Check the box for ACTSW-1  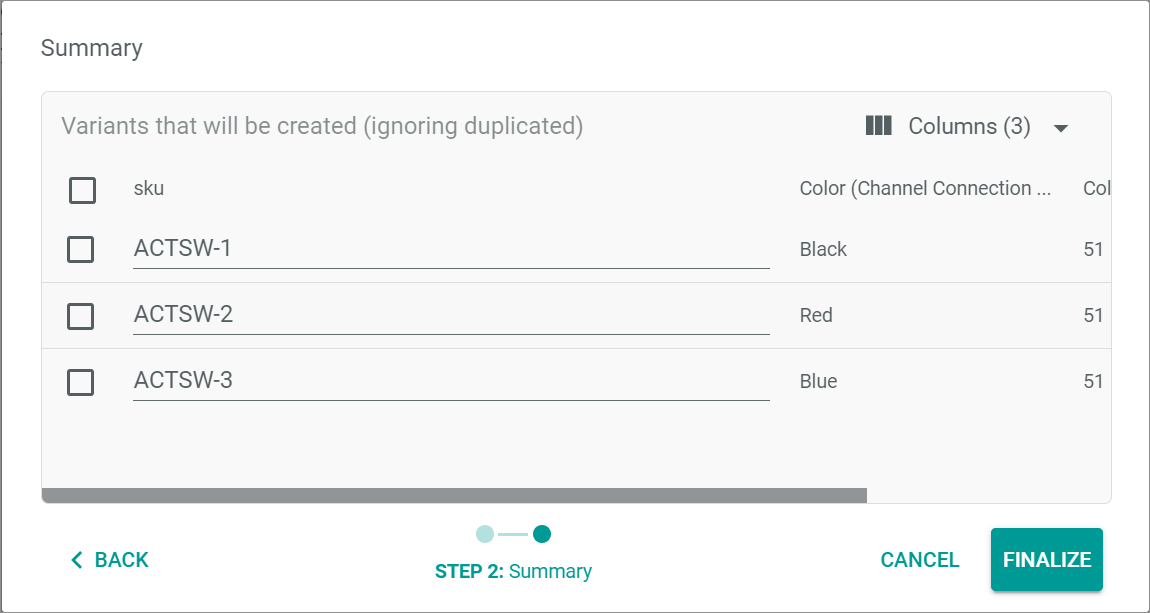pyautogui.click(x=81, y=249)
